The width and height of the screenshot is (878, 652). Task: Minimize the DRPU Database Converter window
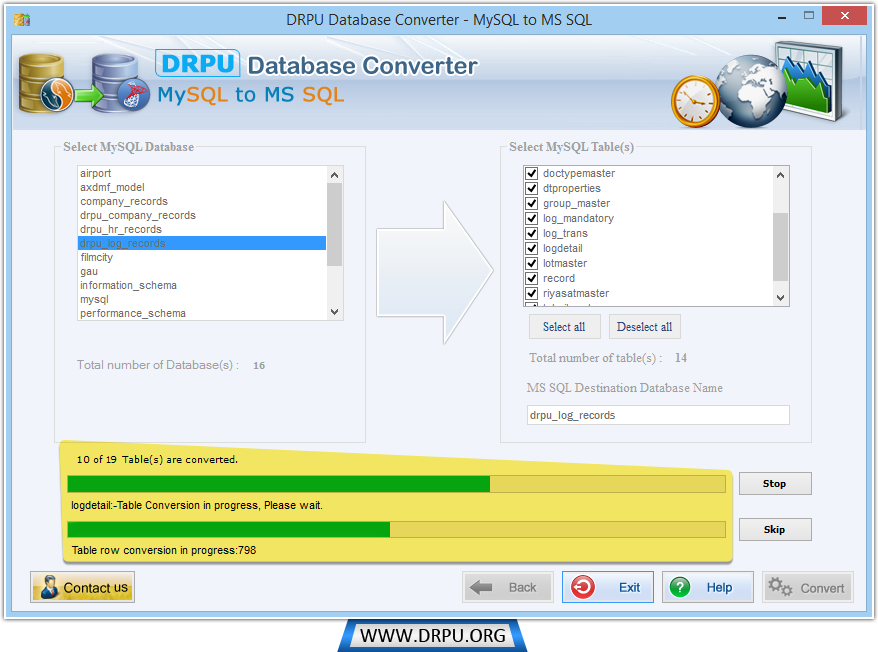pyautogui.click(x=782, y=17)
